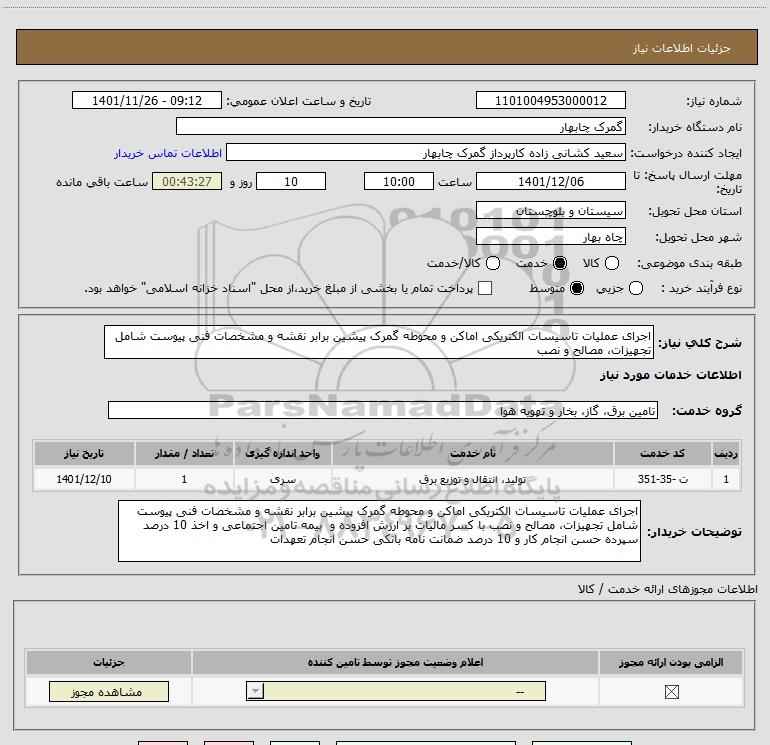Select the کالا radio button
Image resolution: width=770 pixels, height=745 pixels.
tap(612, 263)
